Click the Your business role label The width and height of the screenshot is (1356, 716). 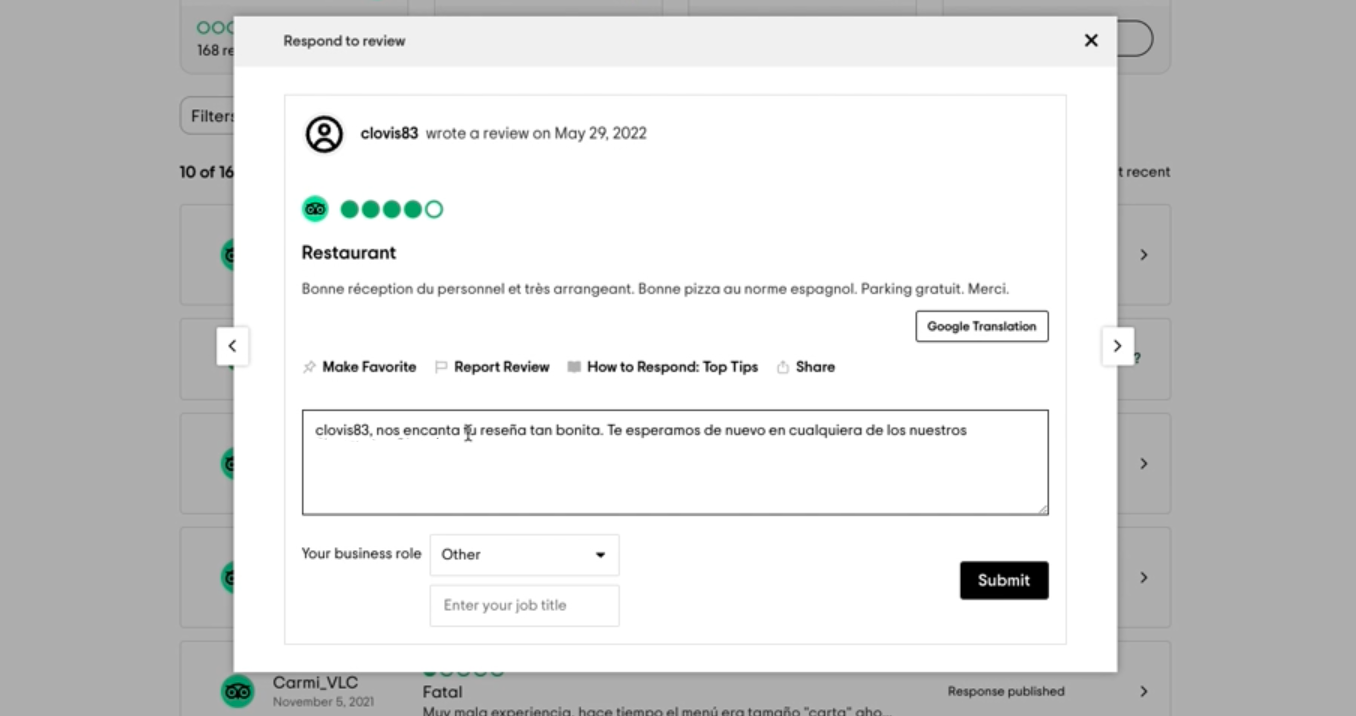click(361, 554)
